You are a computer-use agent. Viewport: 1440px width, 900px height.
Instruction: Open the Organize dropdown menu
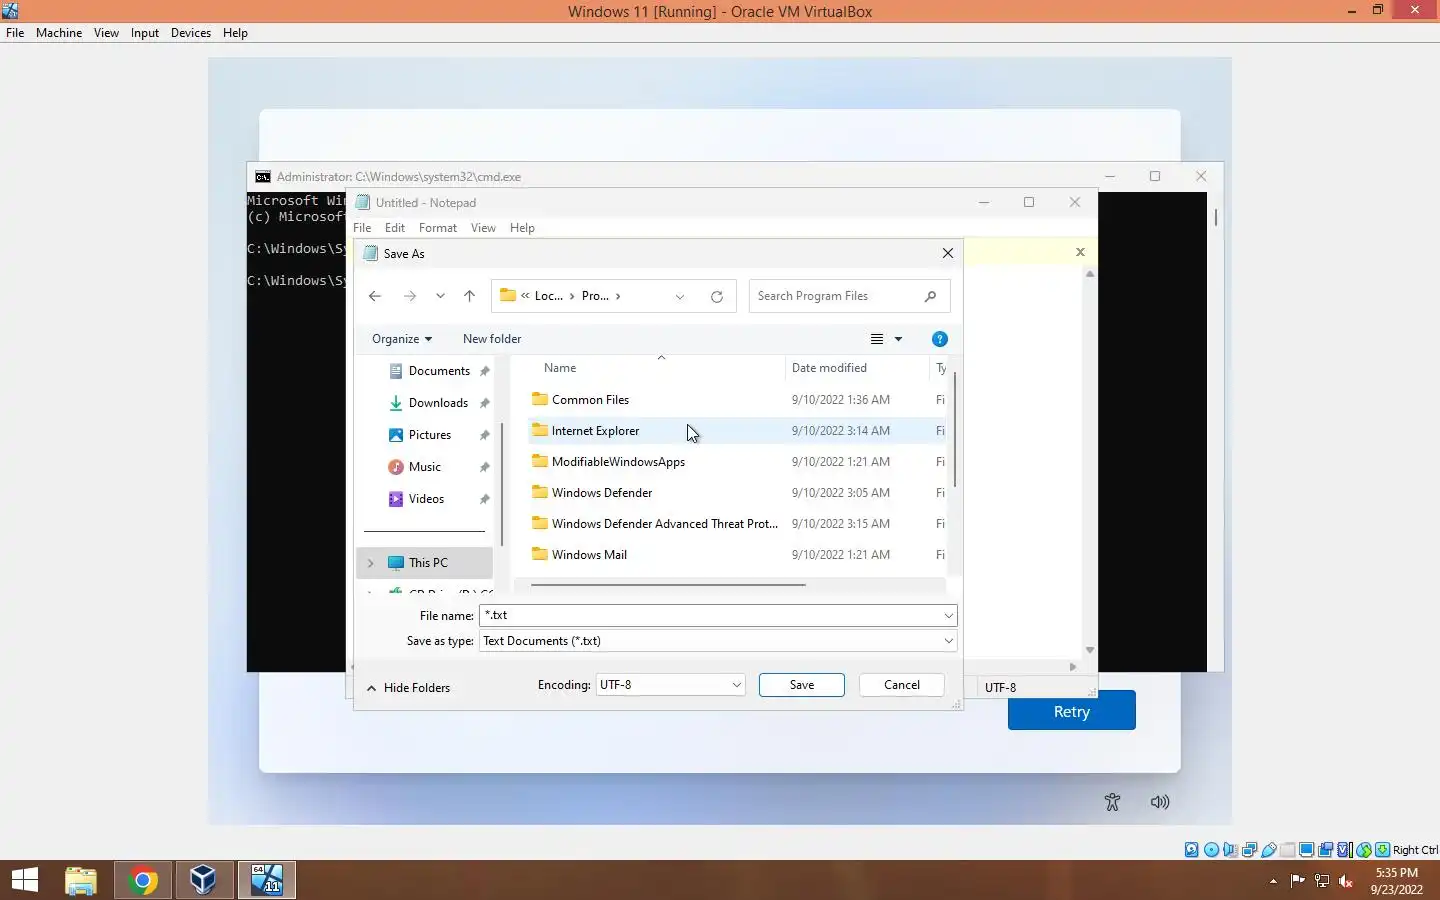pyautogui.click(x=402, y=339)
